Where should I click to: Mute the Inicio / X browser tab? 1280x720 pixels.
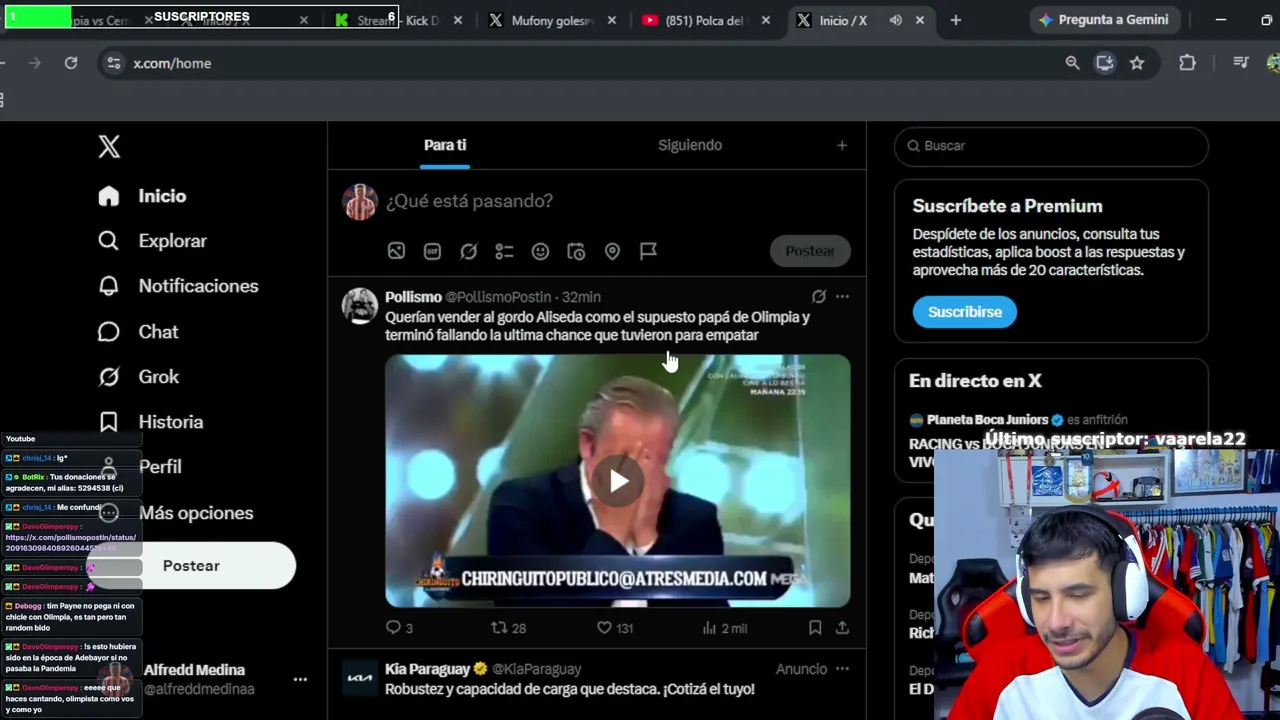896,20
